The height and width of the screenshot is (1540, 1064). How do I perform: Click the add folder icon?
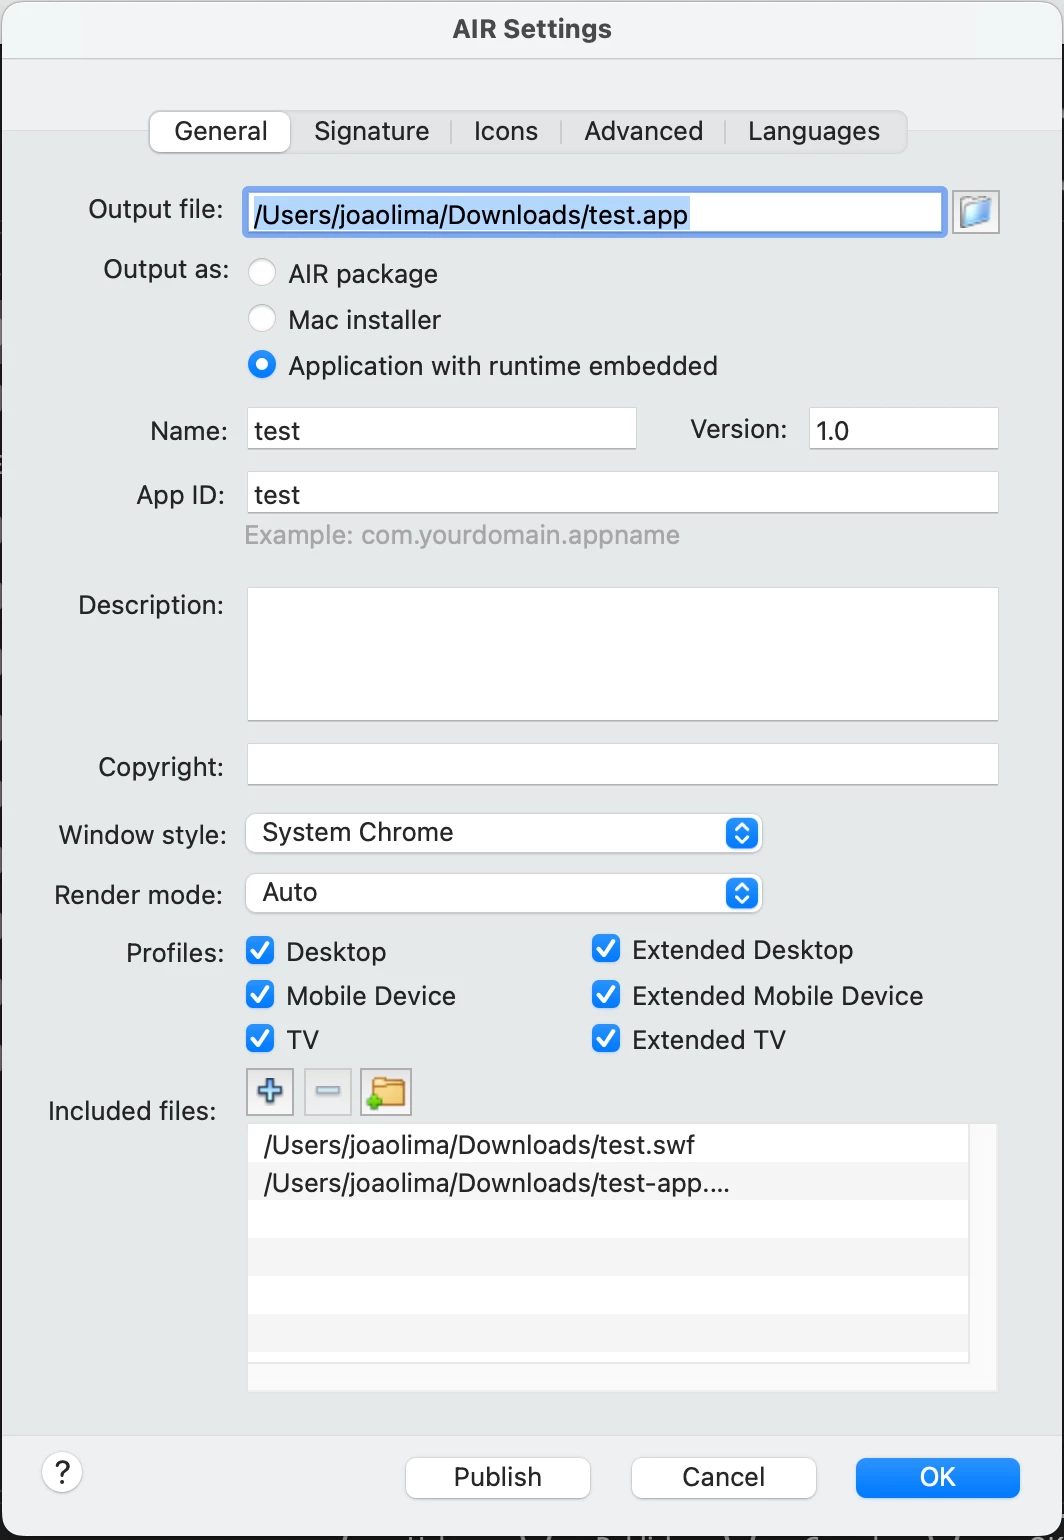tap(386, 1091)
